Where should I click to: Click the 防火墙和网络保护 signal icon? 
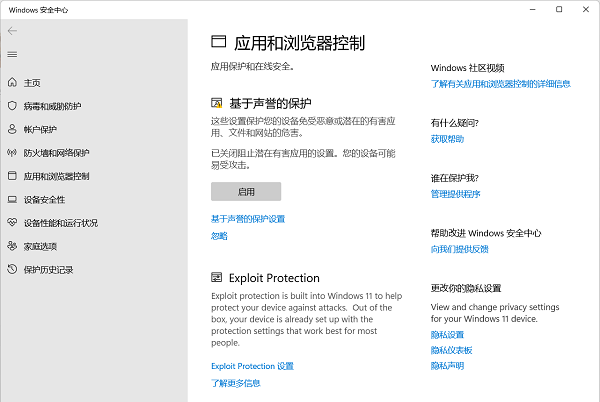(x=12, y=153)
